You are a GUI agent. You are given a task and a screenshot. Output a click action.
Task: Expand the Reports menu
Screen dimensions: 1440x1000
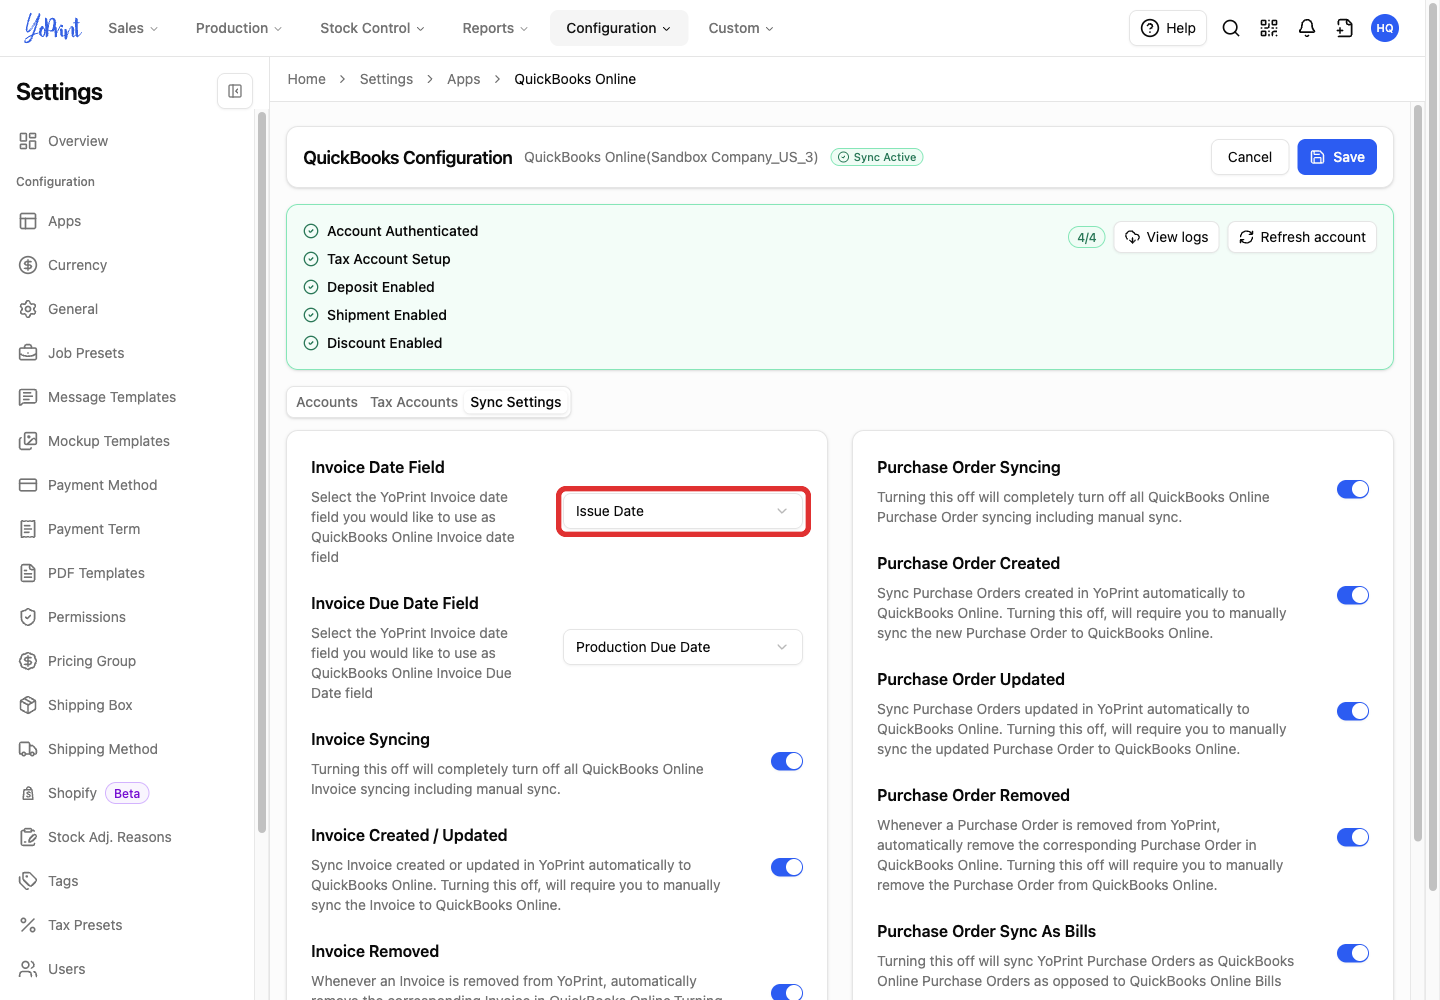click(x=495, y=28)
